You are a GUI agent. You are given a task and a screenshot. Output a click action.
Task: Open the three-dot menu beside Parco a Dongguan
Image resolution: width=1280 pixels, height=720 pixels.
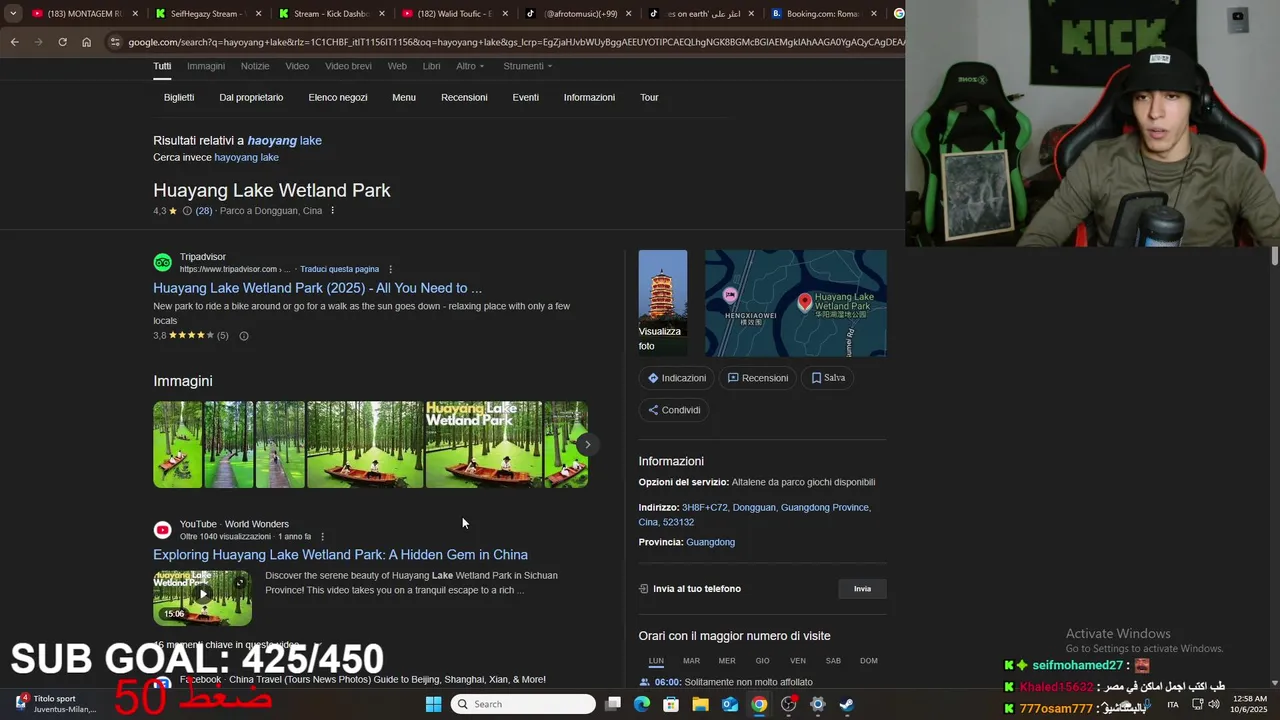(332, 211)
